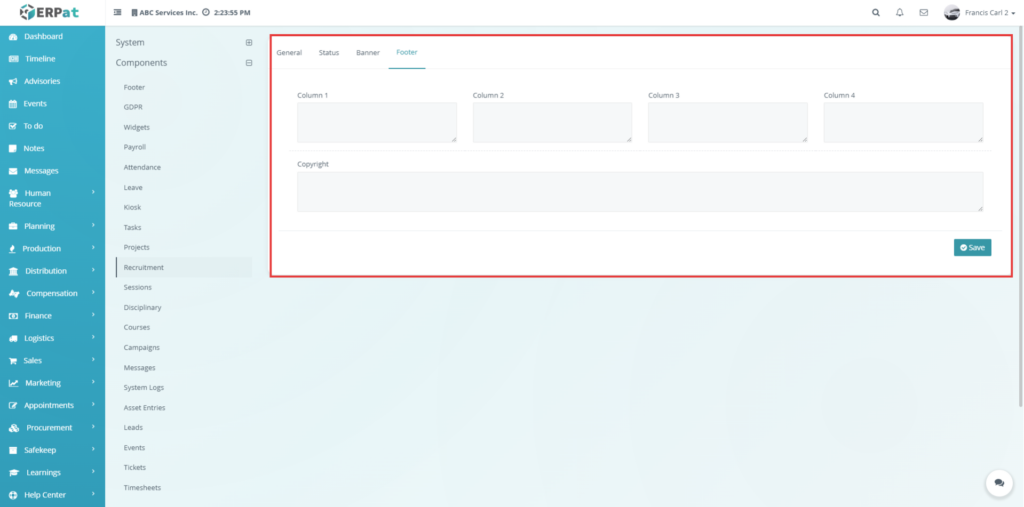Expand the Human Resource submenu chevron
Viewport: 1024px width, 507px height.
point(93,192)
